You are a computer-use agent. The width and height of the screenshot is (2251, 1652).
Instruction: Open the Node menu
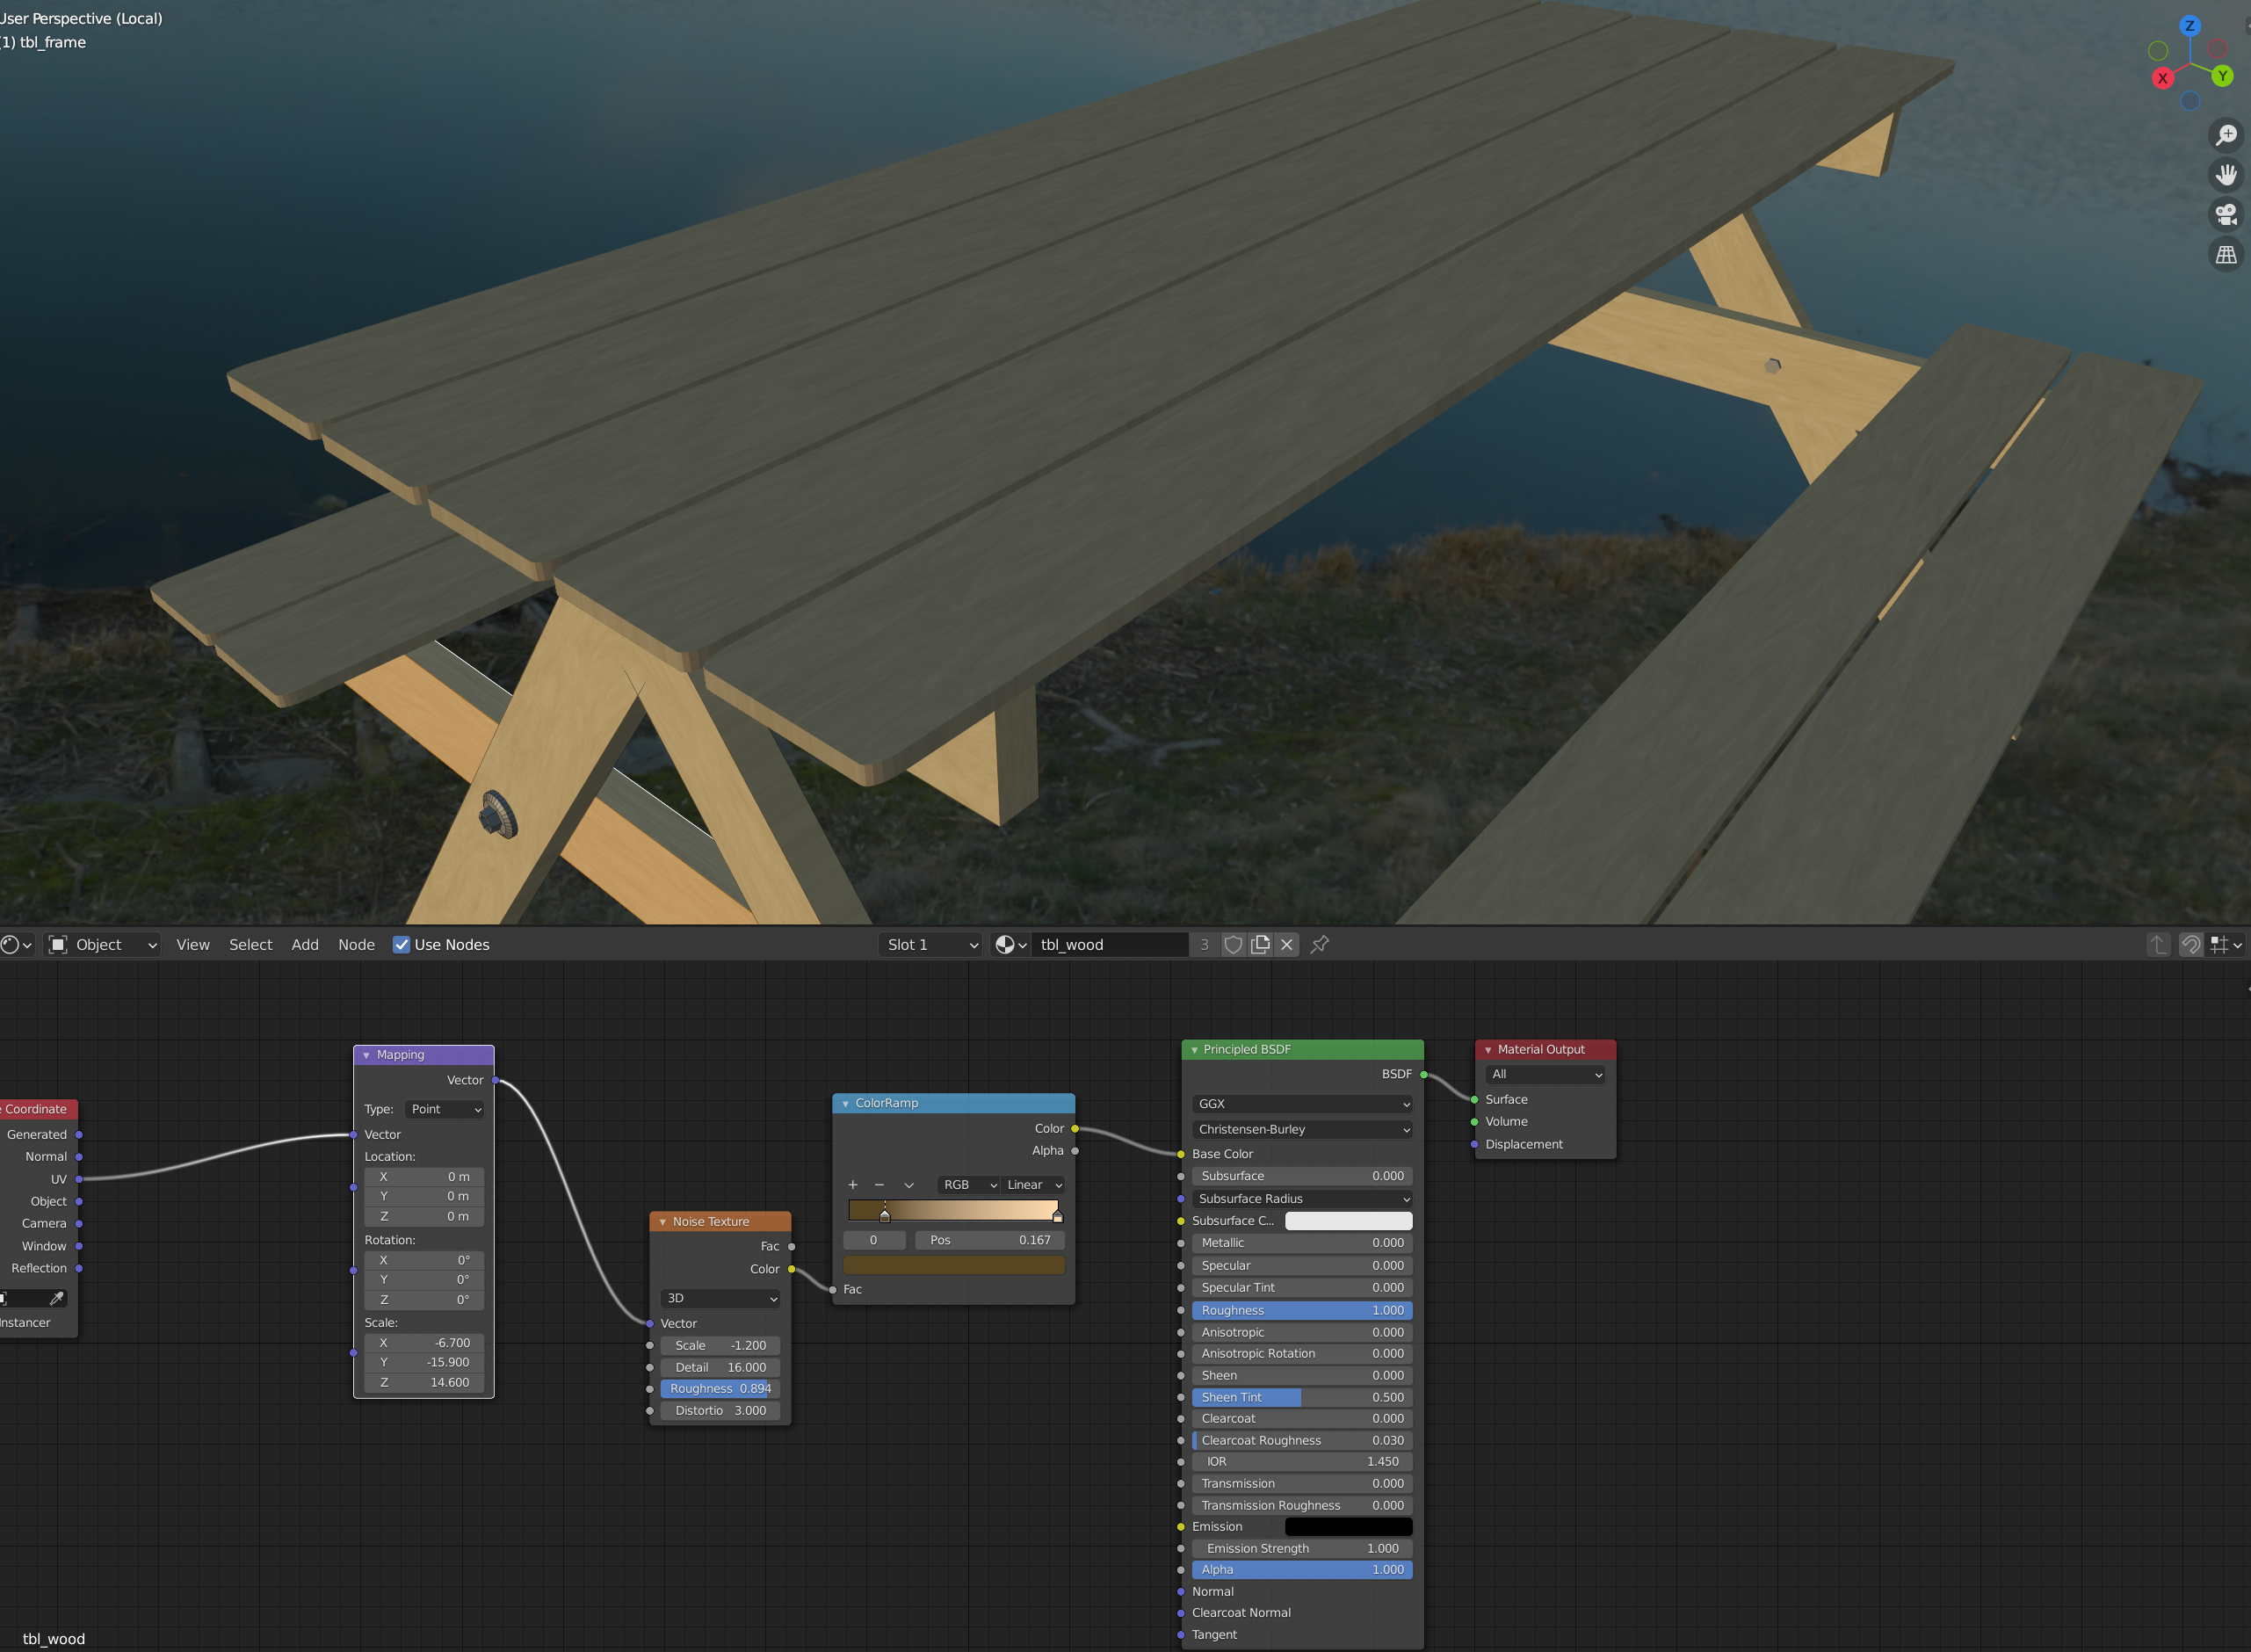coord(356,945)
